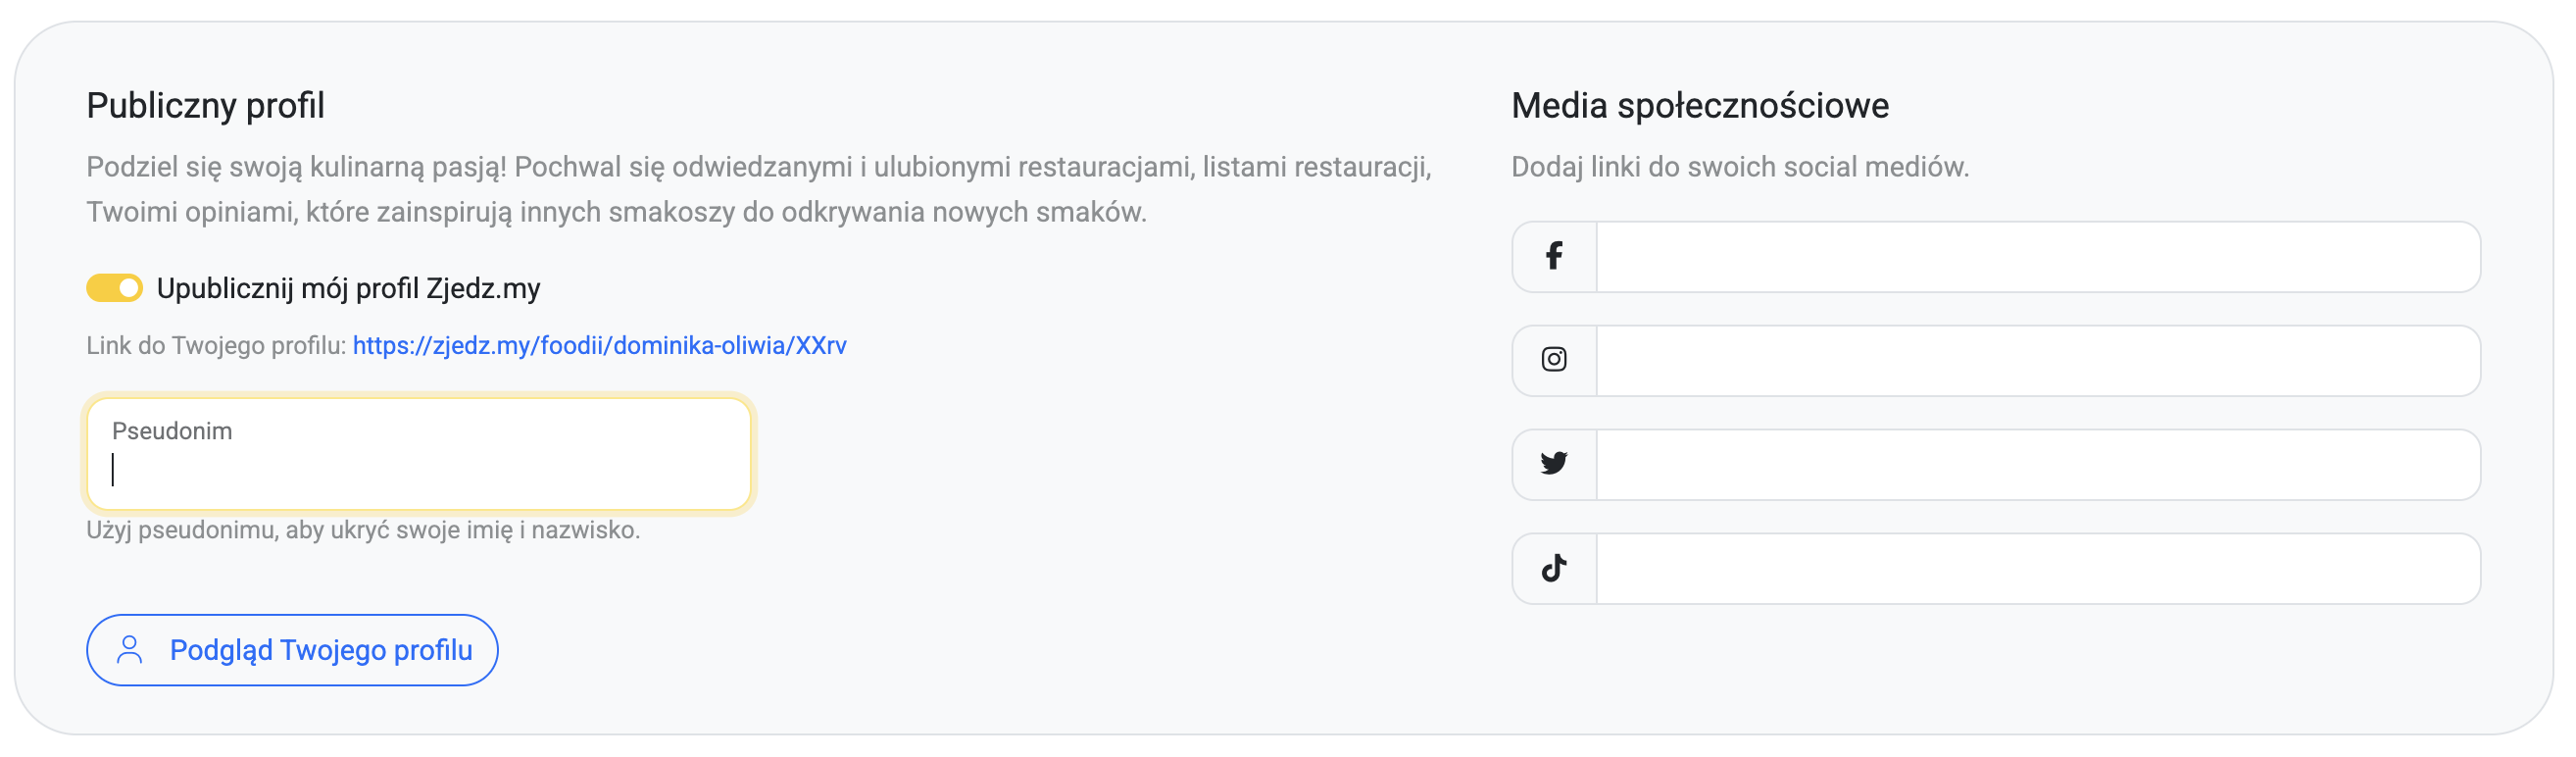Click the Facebook link input field

pyautogui.click(x=2037, y=257)
